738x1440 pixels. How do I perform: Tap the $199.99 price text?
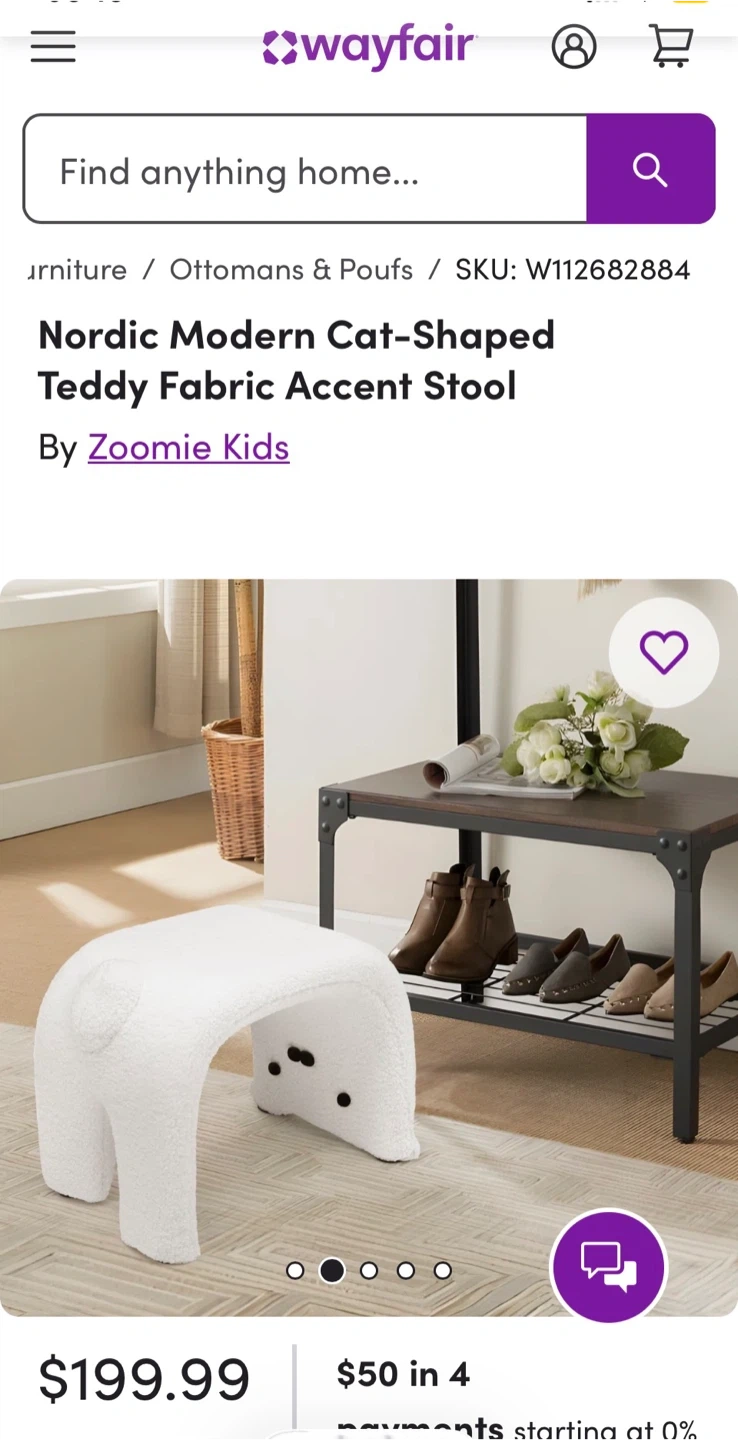point(144,1380)
